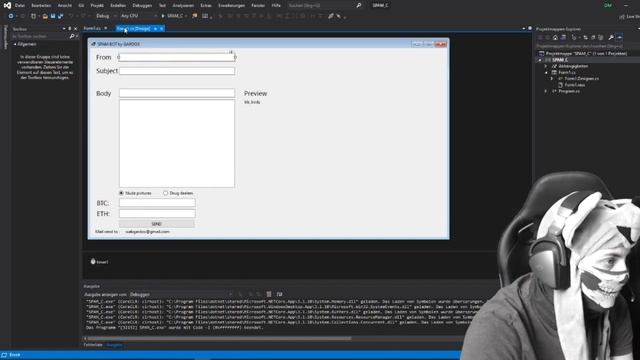
Task: Open the Any CPU platform dropdown
Action: click(x=139, y=16)
